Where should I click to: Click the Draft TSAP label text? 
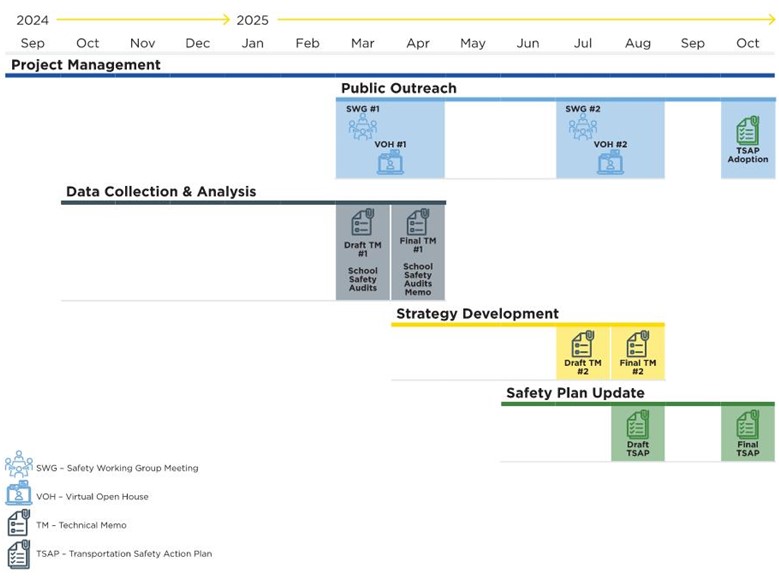(638, 449)
